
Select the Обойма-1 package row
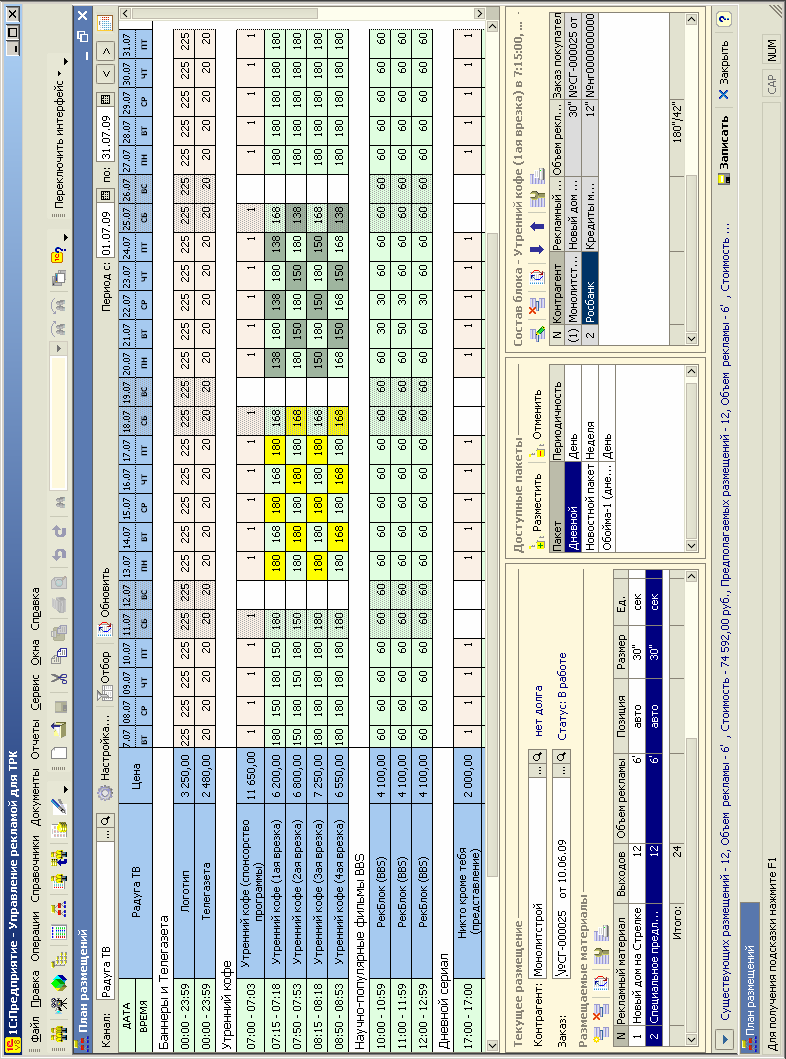point(607,458)
